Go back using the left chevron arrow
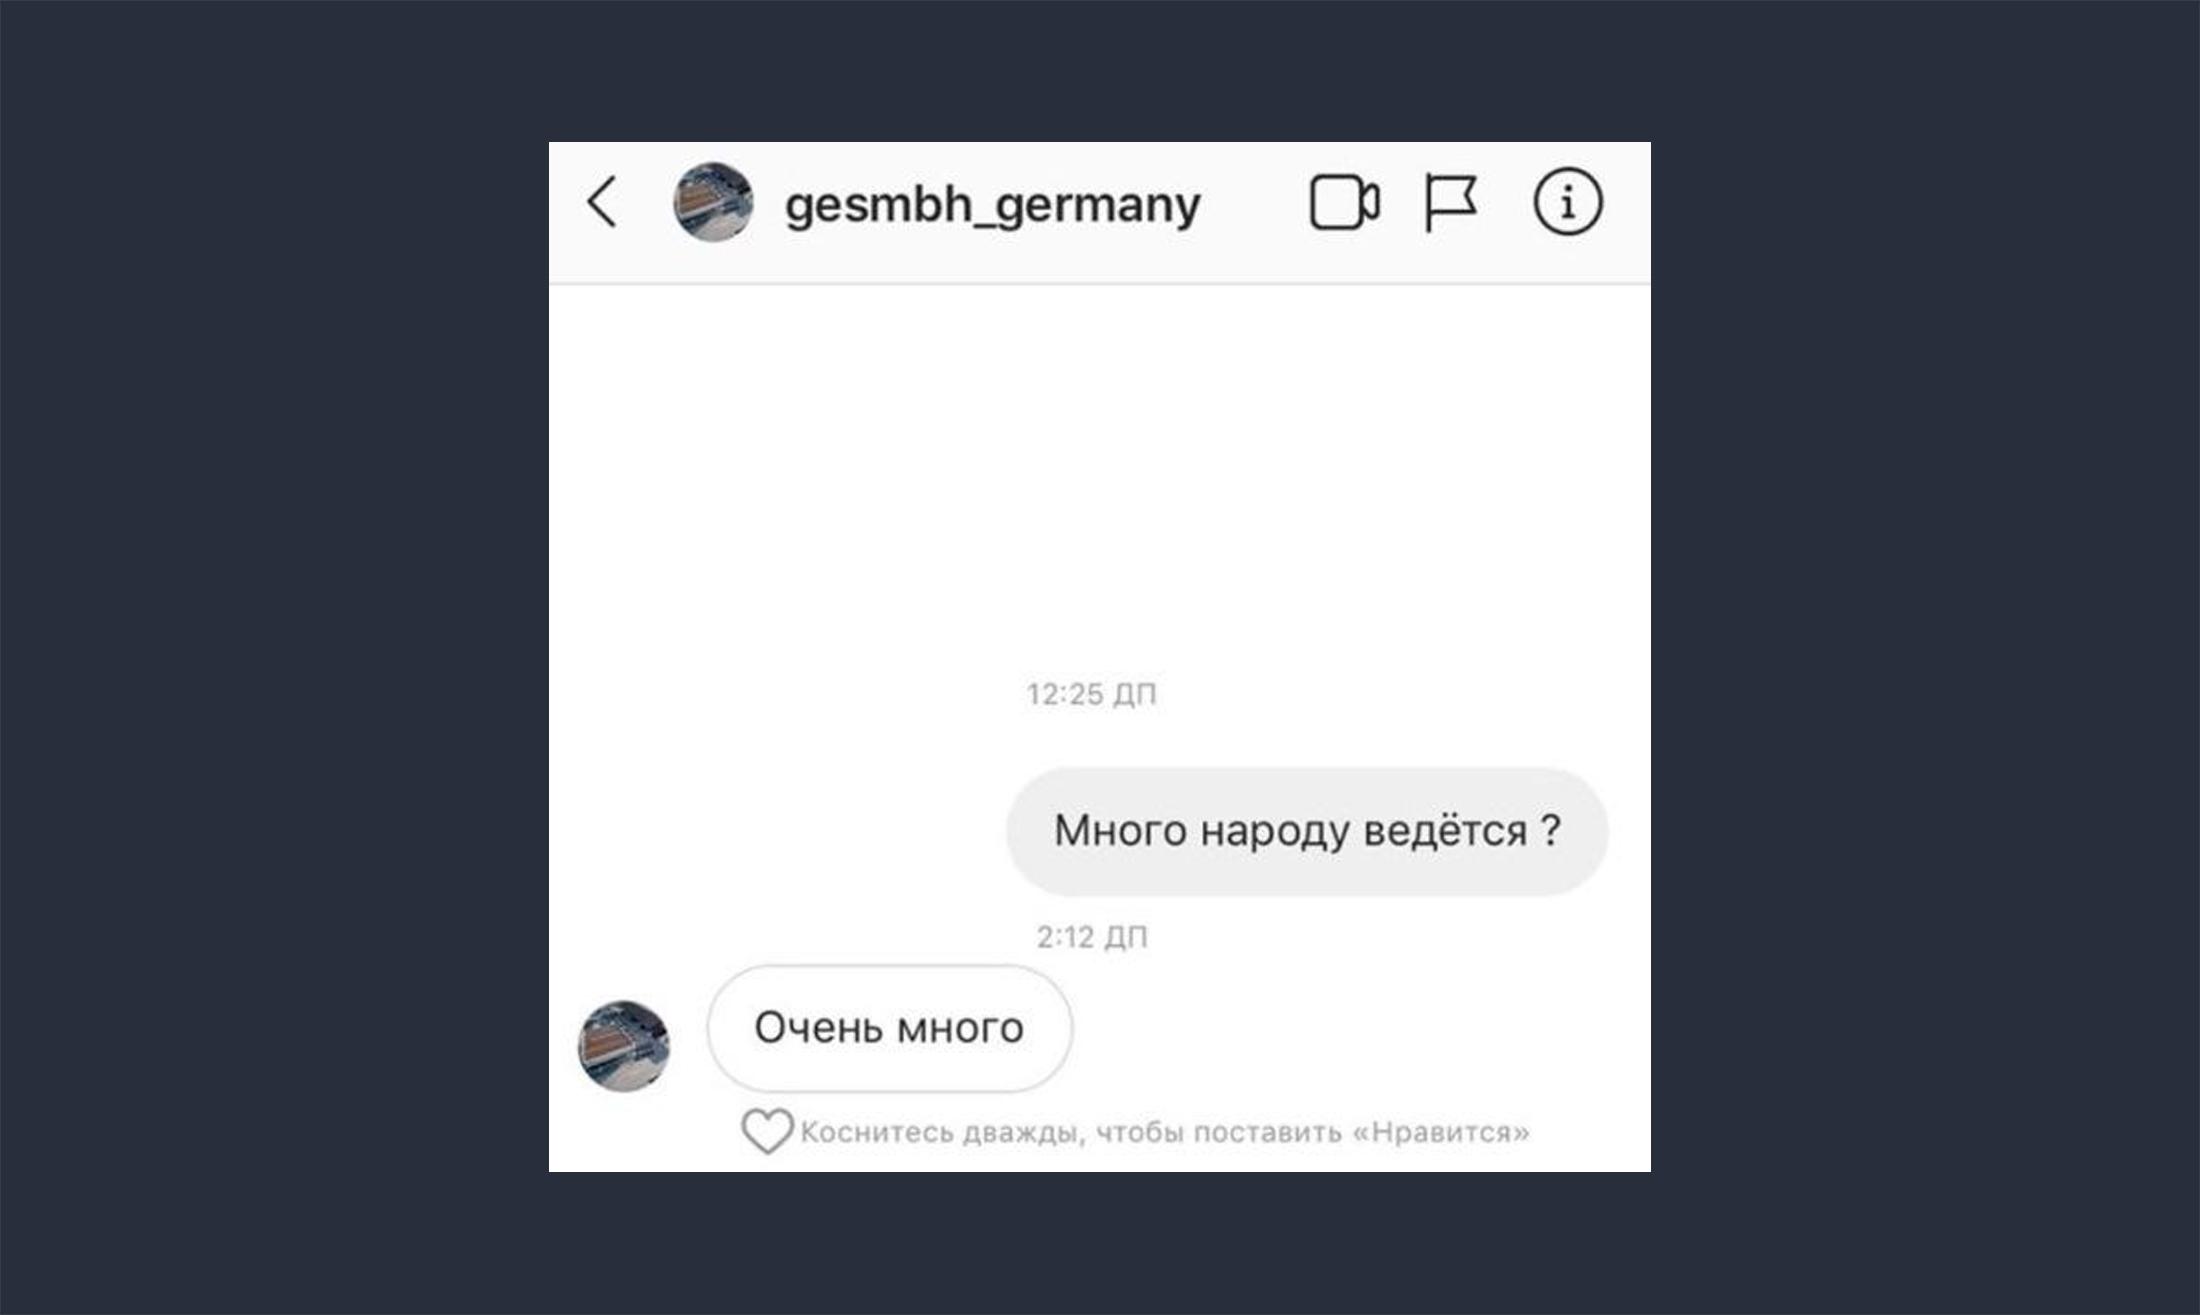Viewport: 2200px width, 1315px height. (x=602, y=203)
